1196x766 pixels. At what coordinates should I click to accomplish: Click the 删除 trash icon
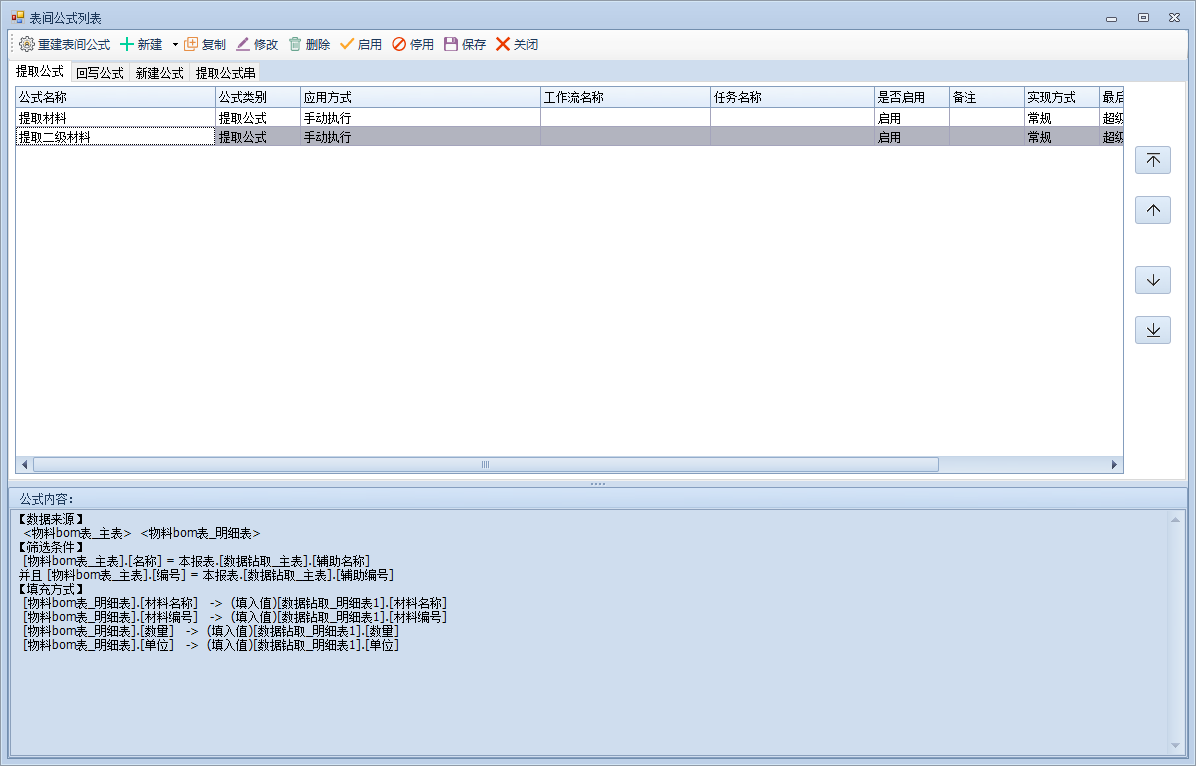coord(295,45)
